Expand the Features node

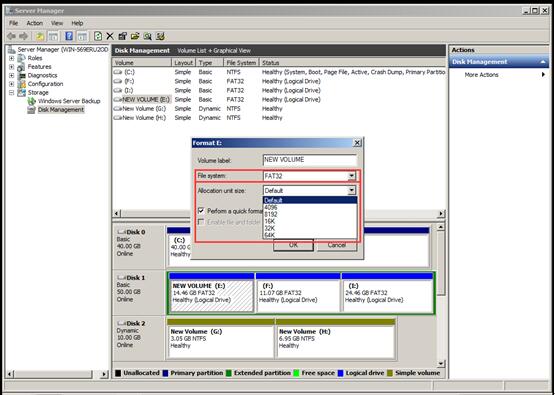pyautogui.click(x=12, y=67)
